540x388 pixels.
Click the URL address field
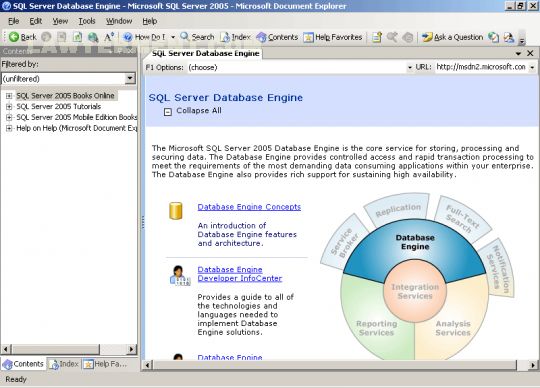pyautogui.click(x=481, y=67)
